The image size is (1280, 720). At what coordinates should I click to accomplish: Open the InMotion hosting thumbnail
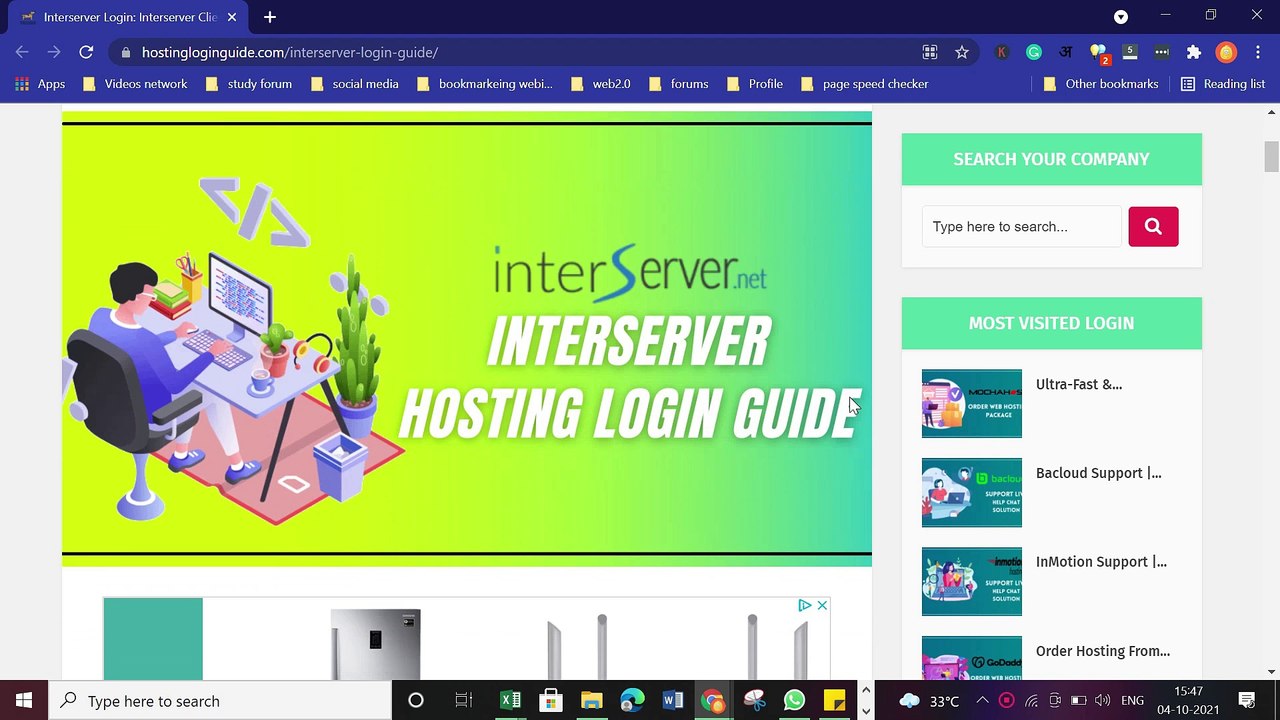[x=972, y=581]
